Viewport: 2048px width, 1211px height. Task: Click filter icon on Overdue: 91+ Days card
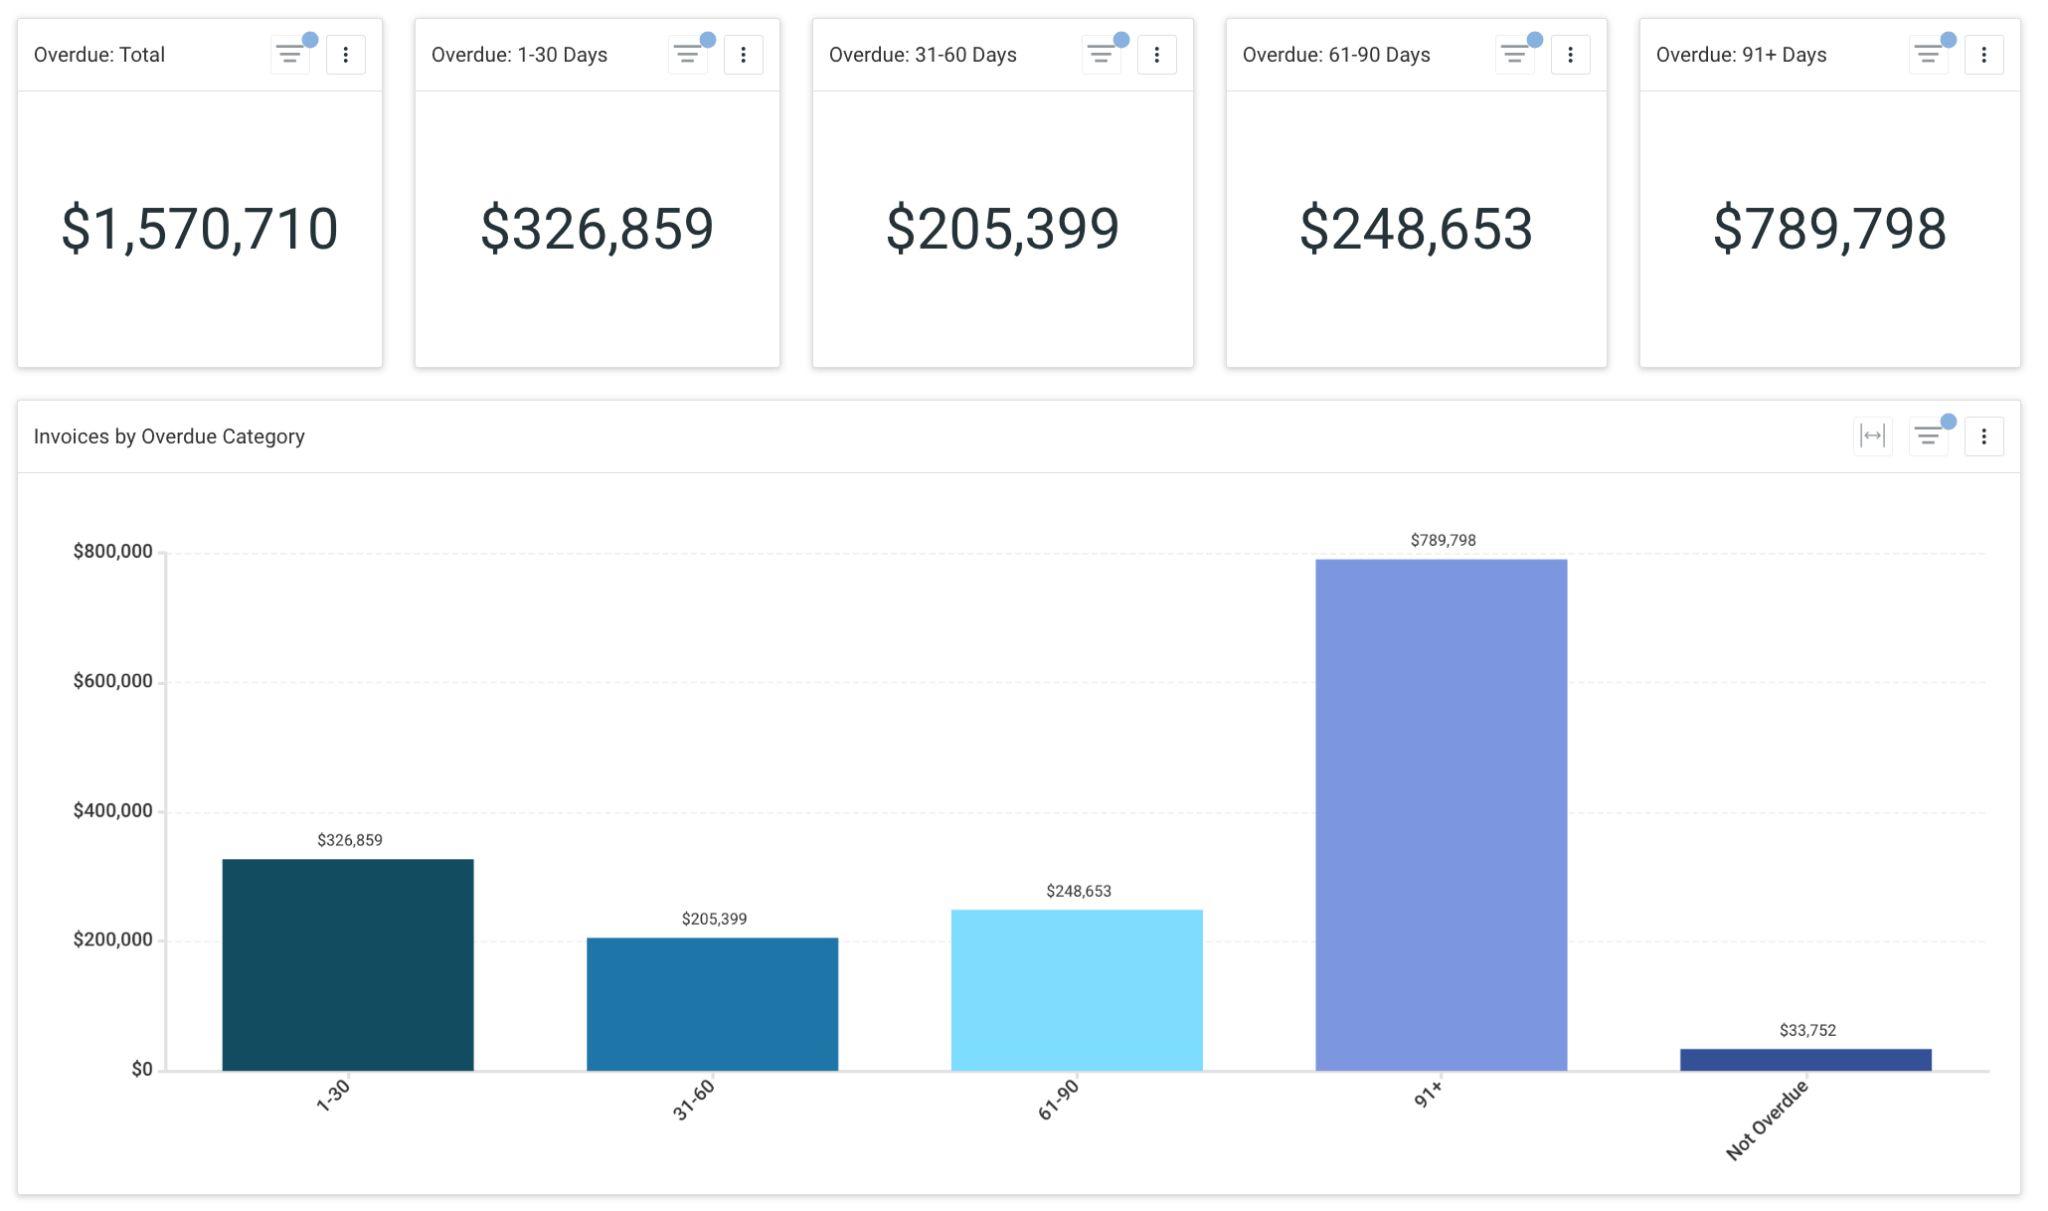tap(1928, 55)
